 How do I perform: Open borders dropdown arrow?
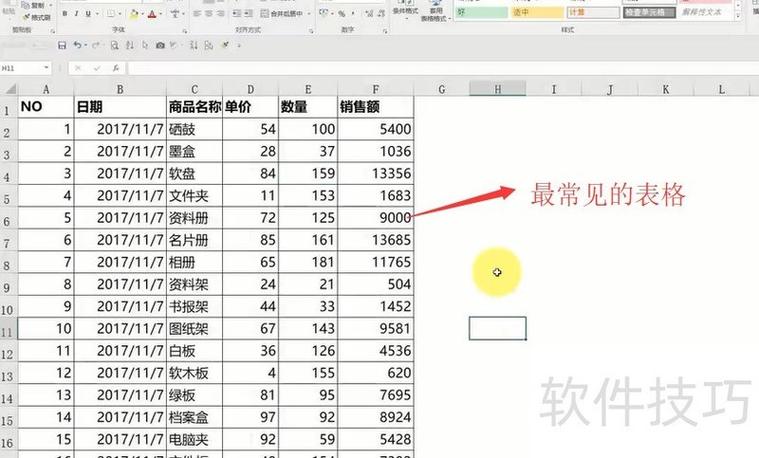[120, 14]
